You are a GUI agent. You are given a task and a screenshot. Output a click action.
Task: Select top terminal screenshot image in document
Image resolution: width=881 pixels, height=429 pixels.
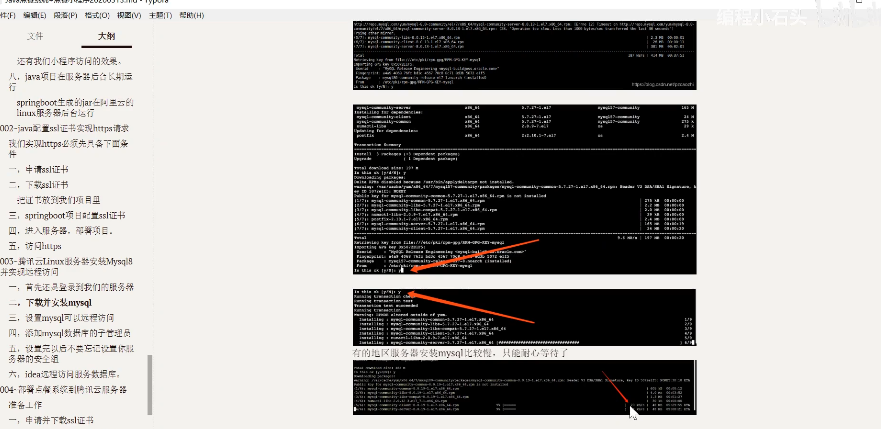525,55
